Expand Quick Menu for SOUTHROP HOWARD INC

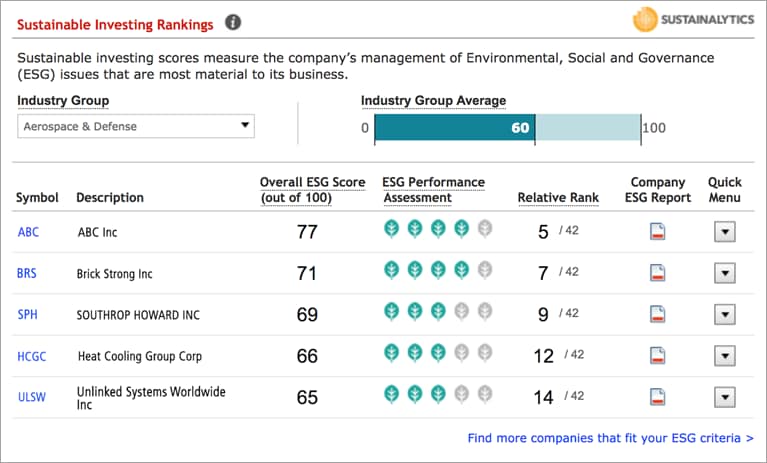[x=725, y=314]
